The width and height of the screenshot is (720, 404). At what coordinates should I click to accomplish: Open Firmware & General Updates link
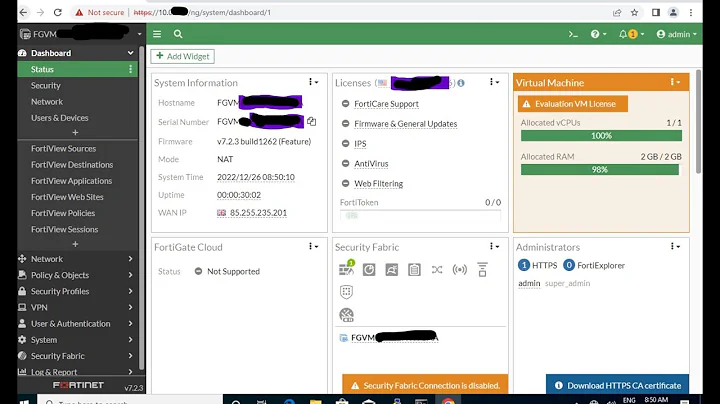405,124
